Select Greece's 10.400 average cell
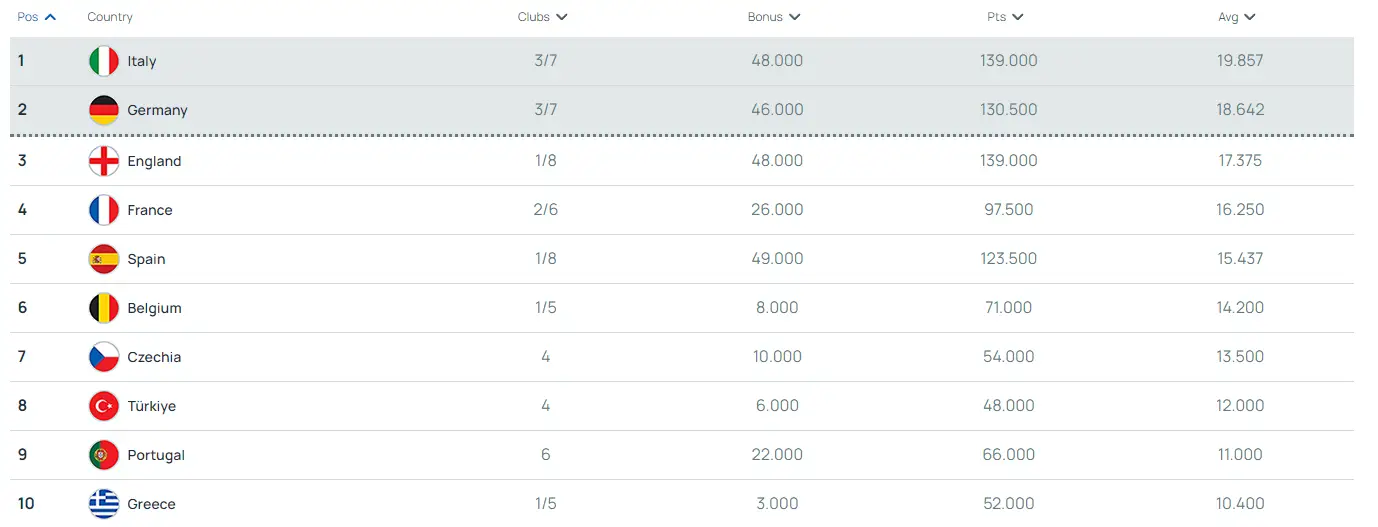The width and height of the screenshot is (1378, 527). point(1240,504)
